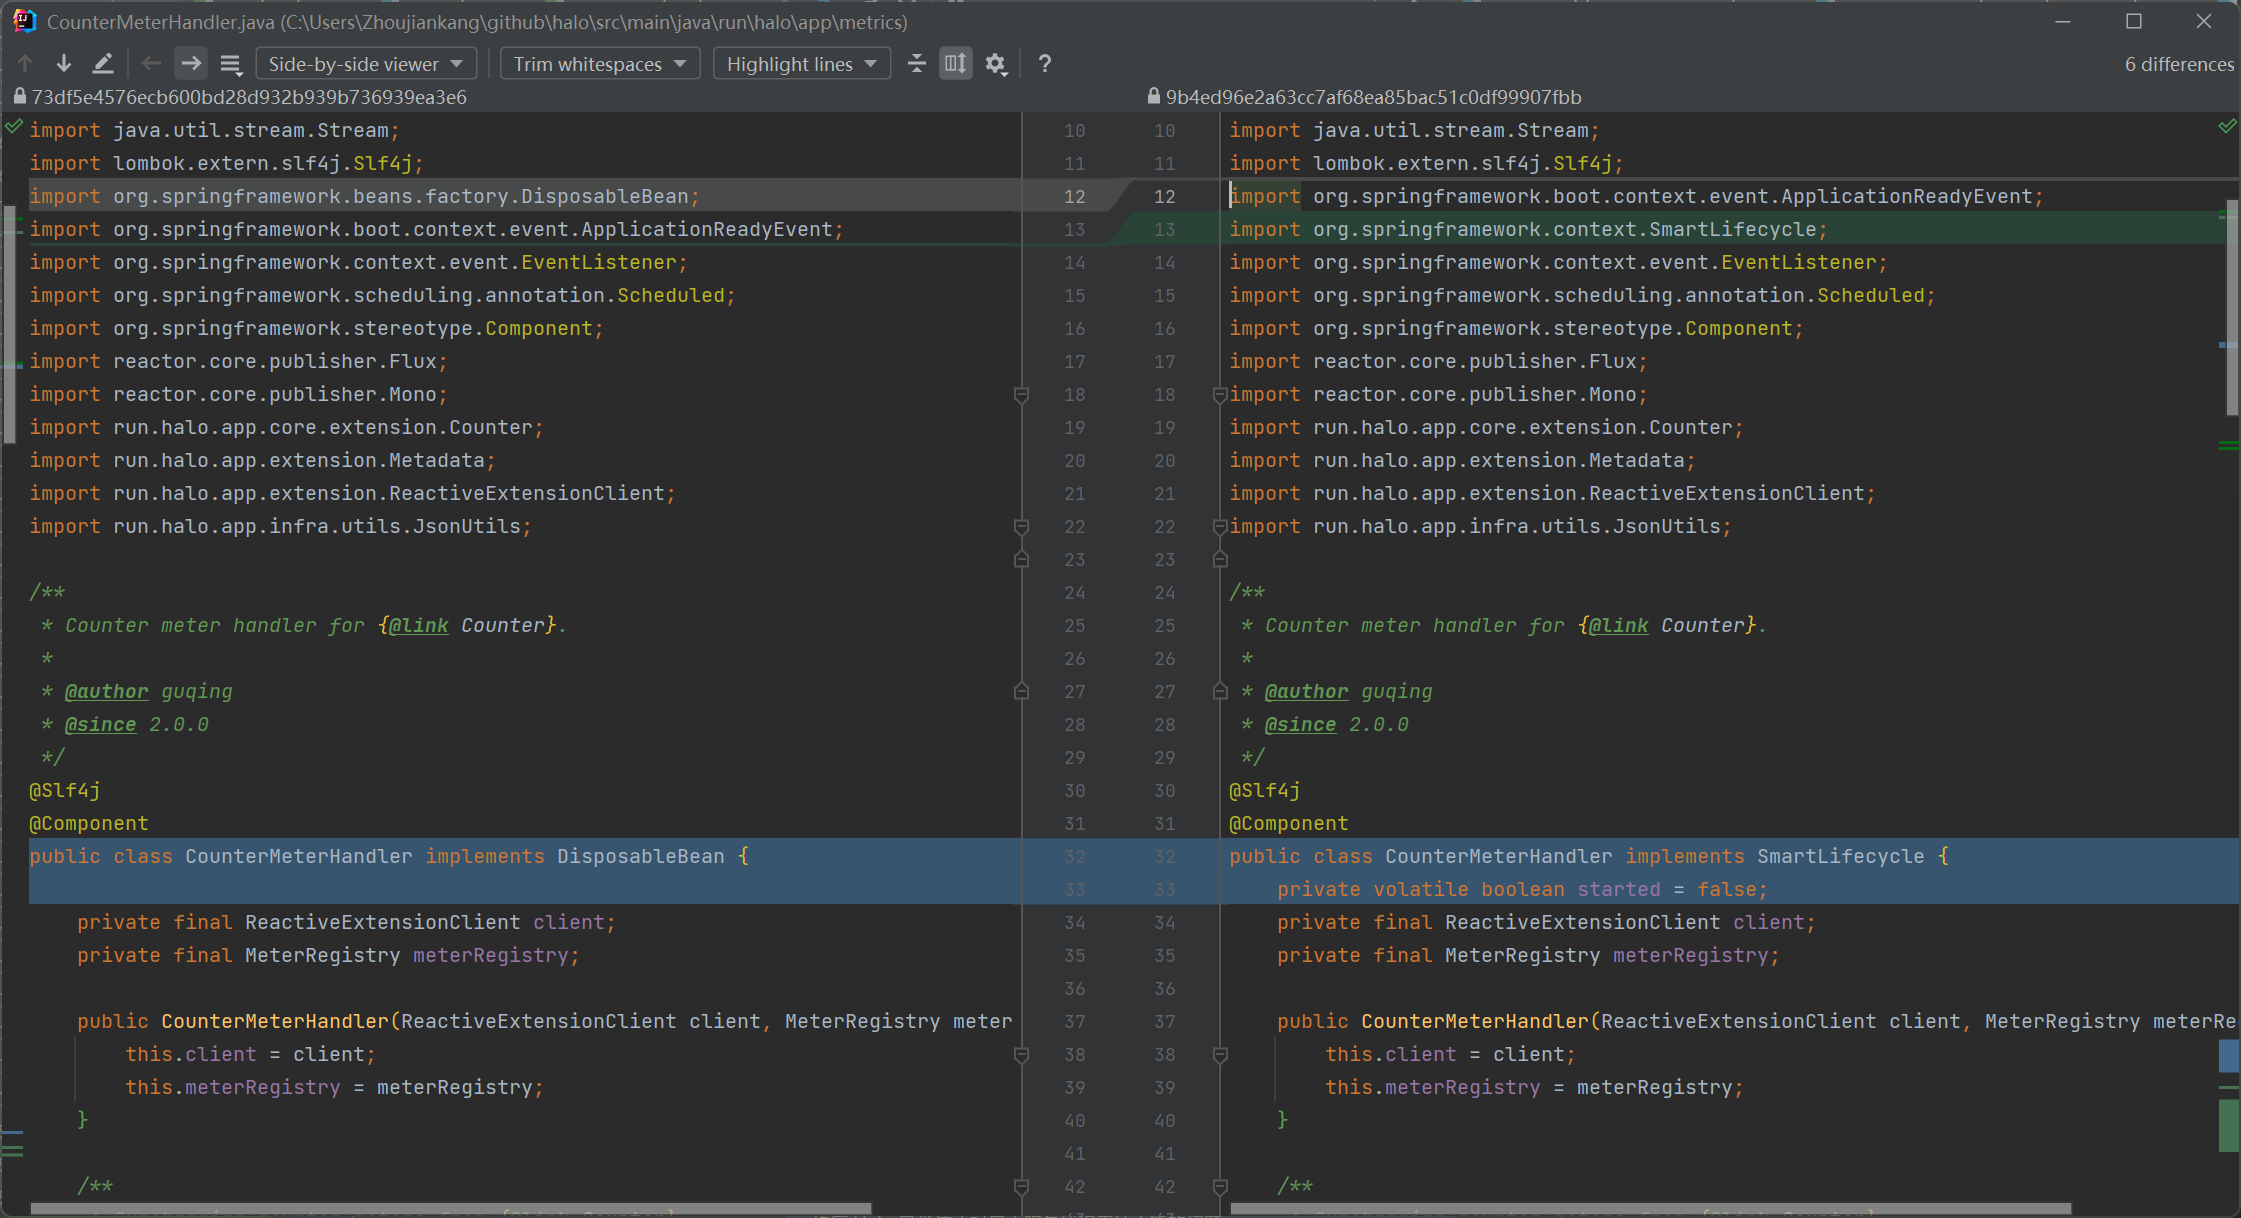
Task: Open diff settings gear menu
Action: [x=995, y=64]
